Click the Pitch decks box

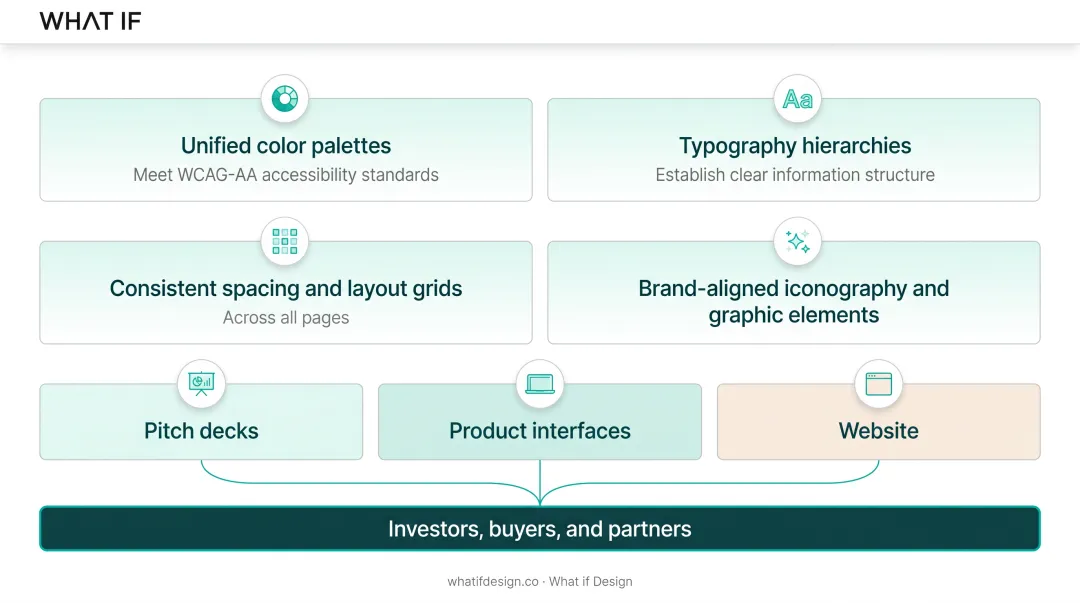pyautogui.click(x=201, y=422)
